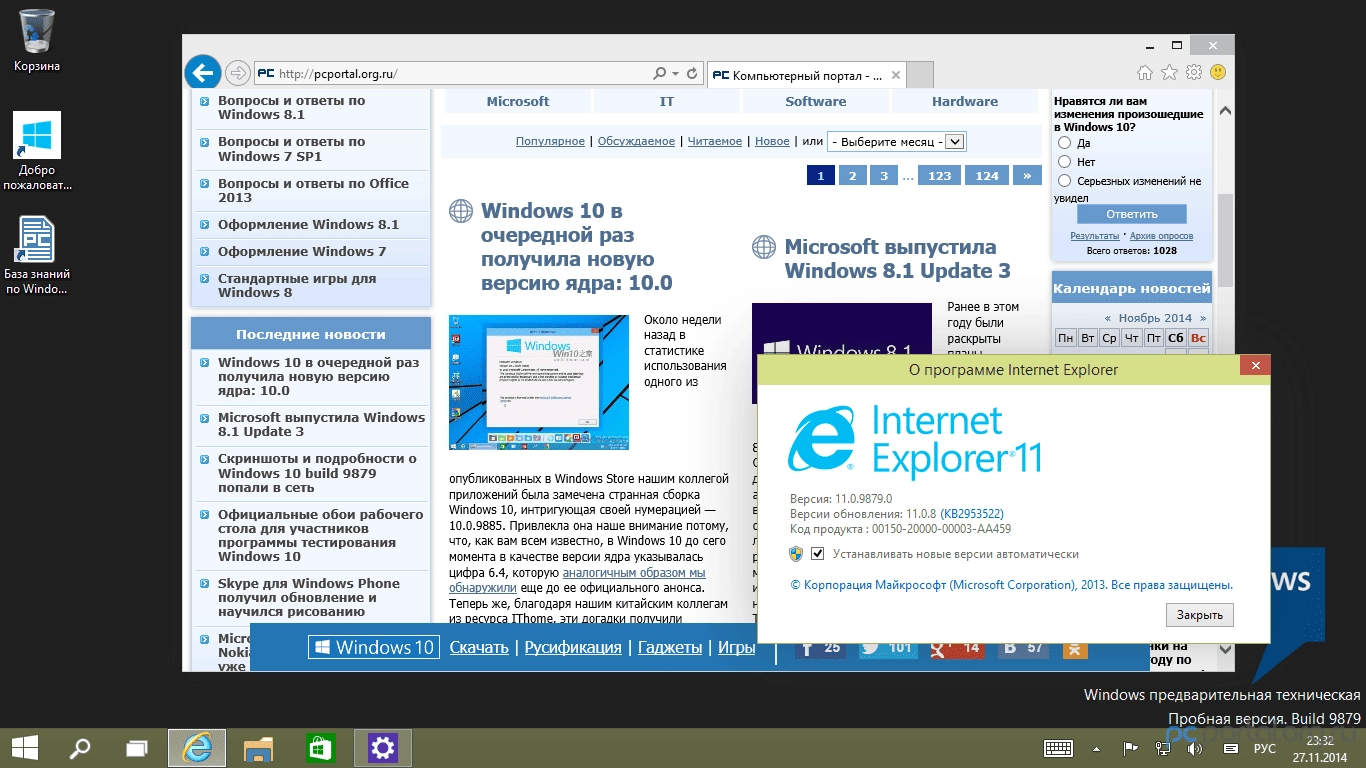Click the browser Back arrow button
Screen dimensions: 1366x768
(x=202, y=73)
